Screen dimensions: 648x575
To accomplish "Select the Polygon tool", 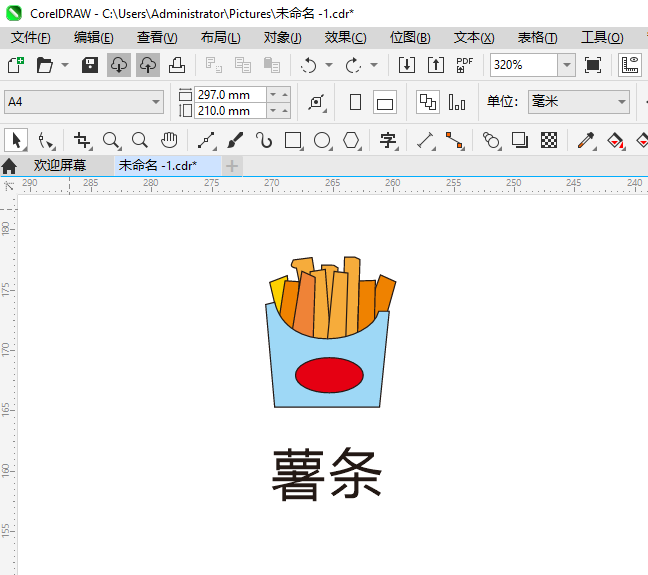I will [352, 141].
